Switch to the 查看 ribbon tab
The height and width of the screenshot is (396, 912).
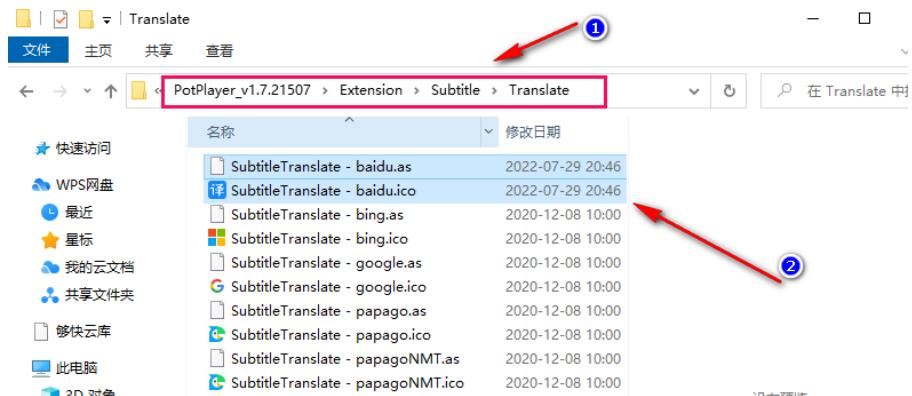tap(219, 51)
